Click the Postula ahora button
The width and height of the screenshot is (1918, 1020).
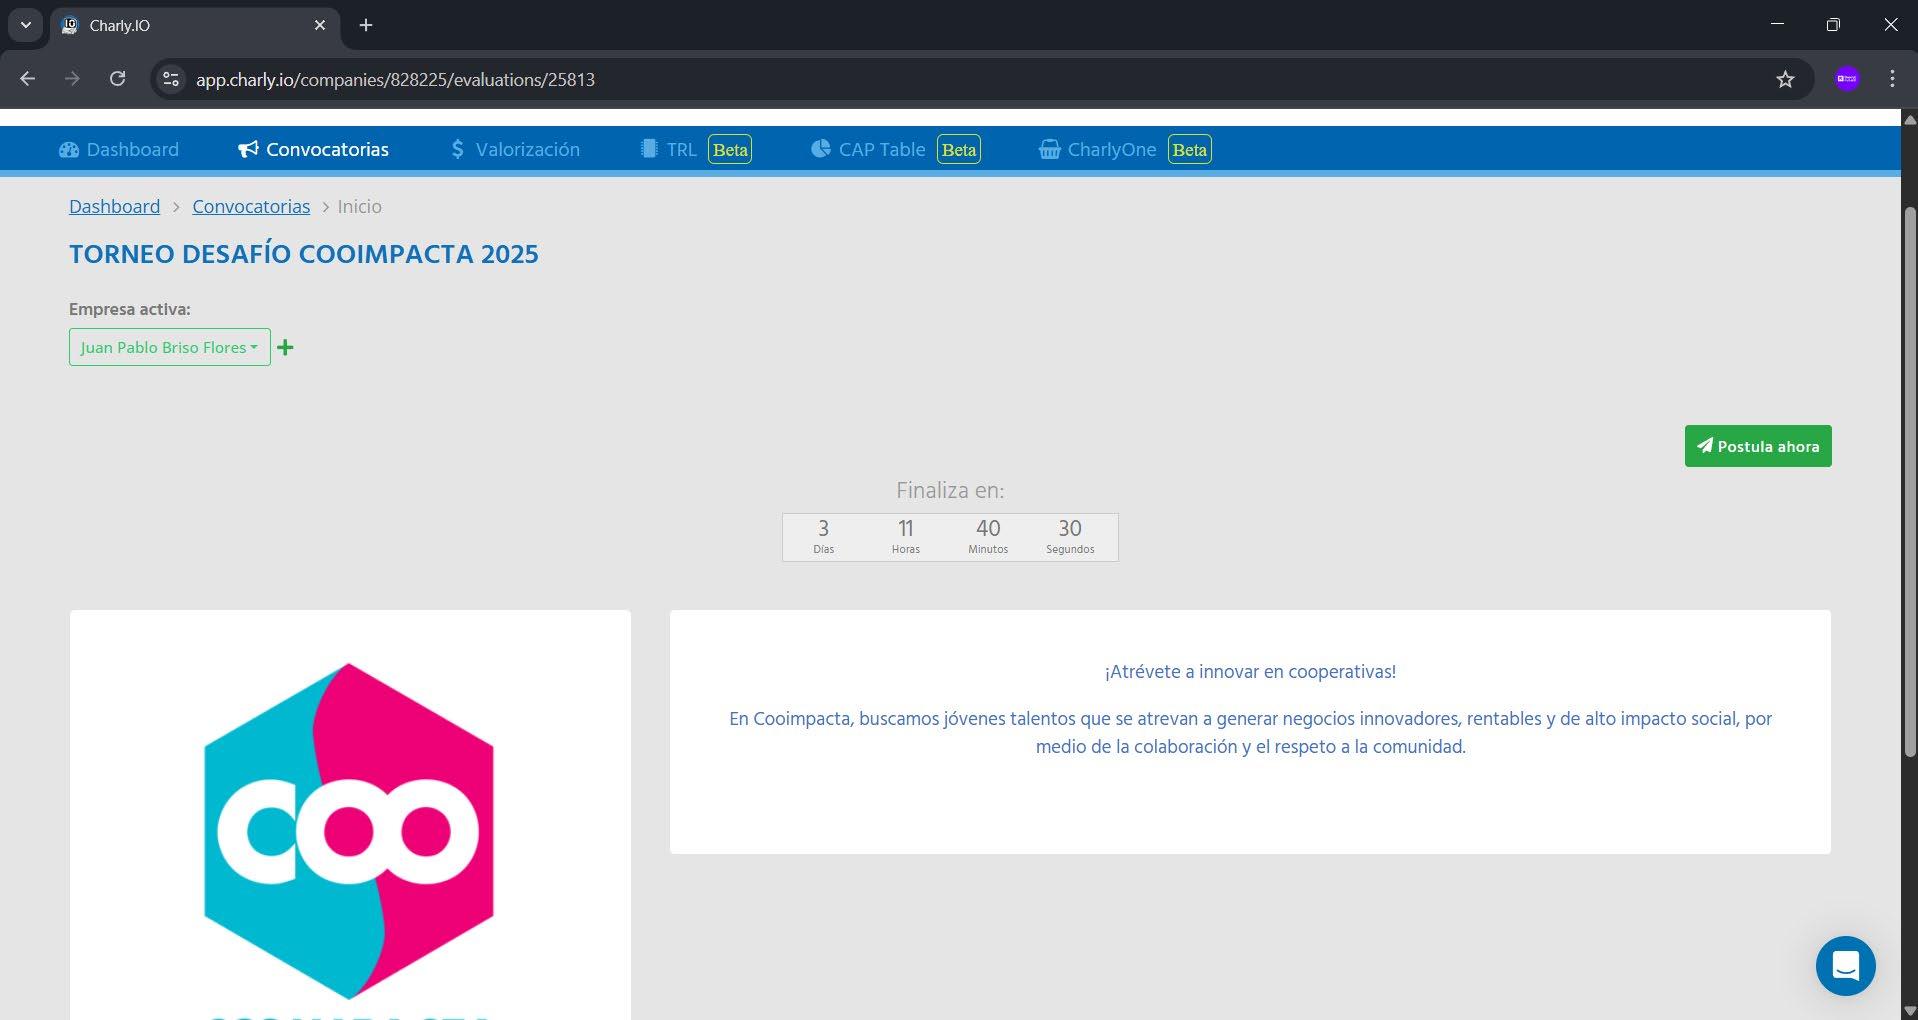click(x=1758, y=446)
